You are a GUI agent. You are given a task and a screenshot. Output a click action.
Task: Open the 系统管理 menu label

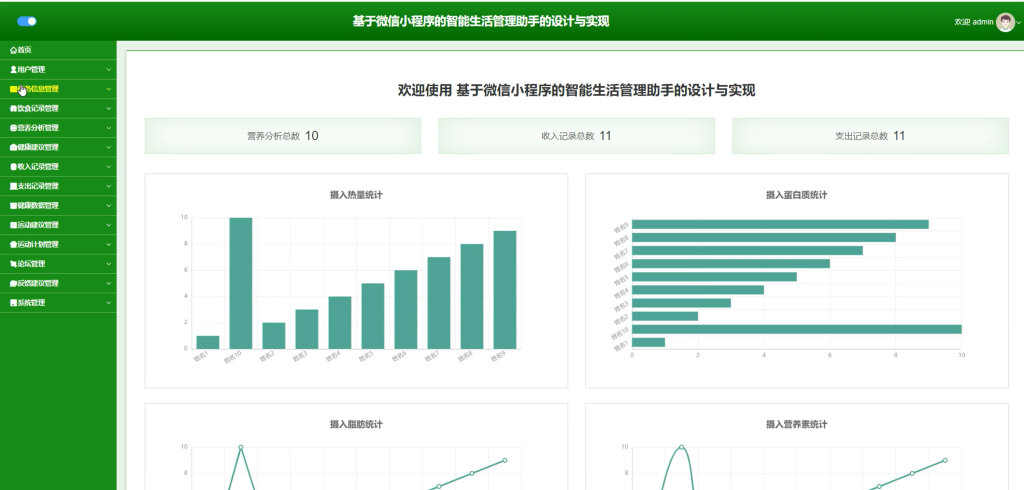point(31,303)
